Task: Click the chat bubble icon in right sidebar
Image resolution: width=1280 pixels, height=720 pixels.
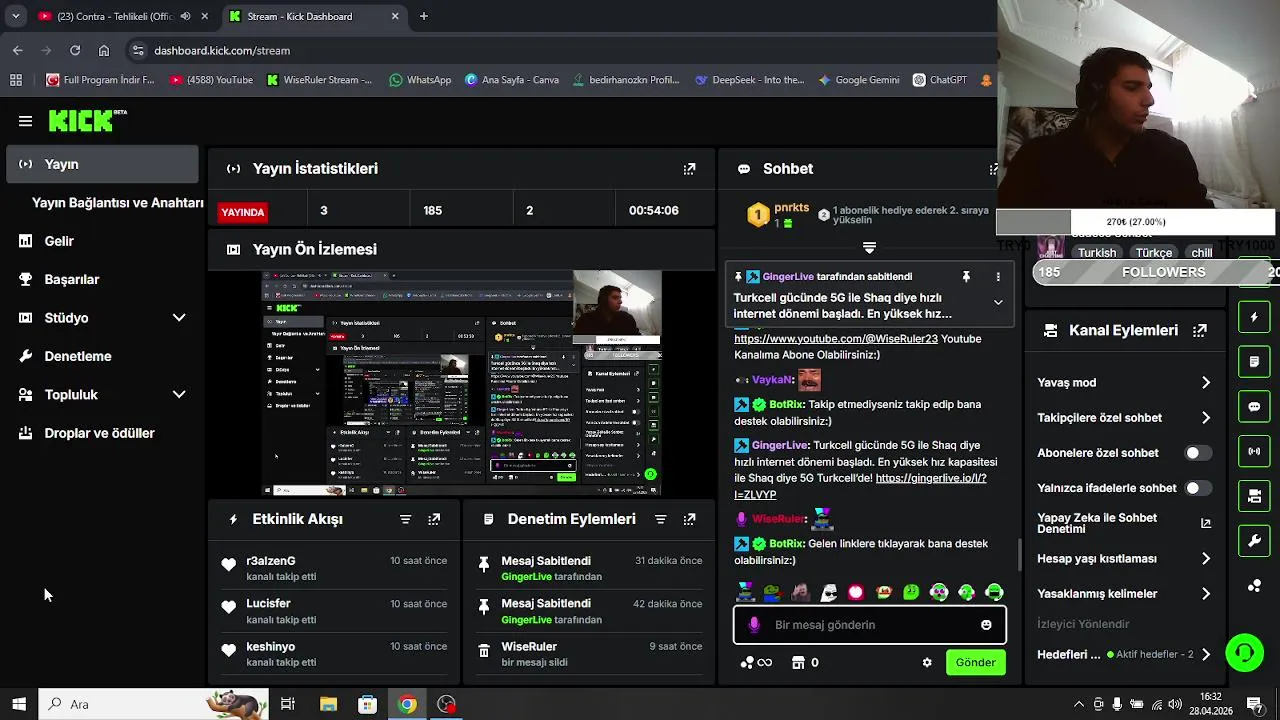Action: (1254, 407)
